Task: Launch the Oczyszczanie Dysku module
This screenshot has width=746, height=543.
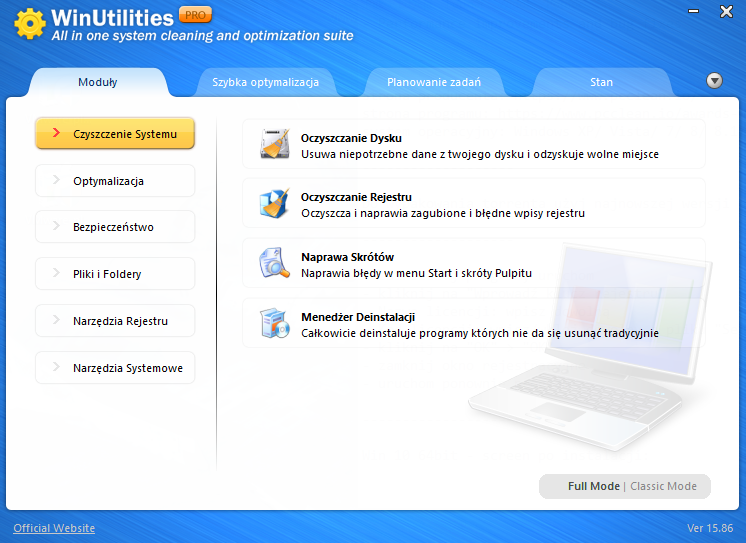Action: (474, 144)
